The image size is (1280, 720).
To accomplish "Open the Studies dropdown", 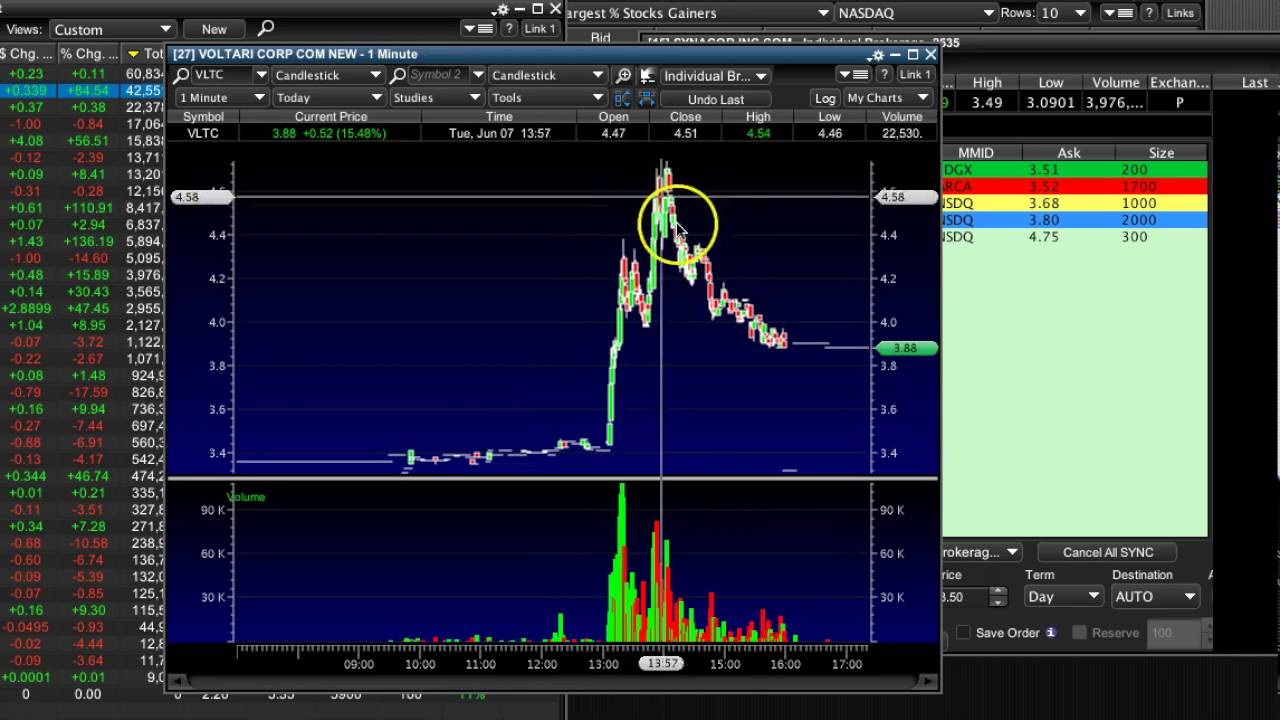I will 436,98.
